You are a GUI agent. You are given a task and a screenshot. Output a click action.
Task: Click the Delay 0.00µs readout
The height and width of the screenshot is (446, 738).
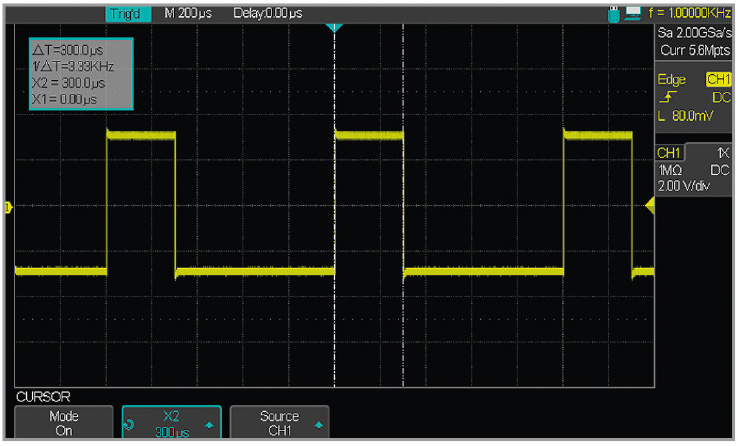click(267, 14)
